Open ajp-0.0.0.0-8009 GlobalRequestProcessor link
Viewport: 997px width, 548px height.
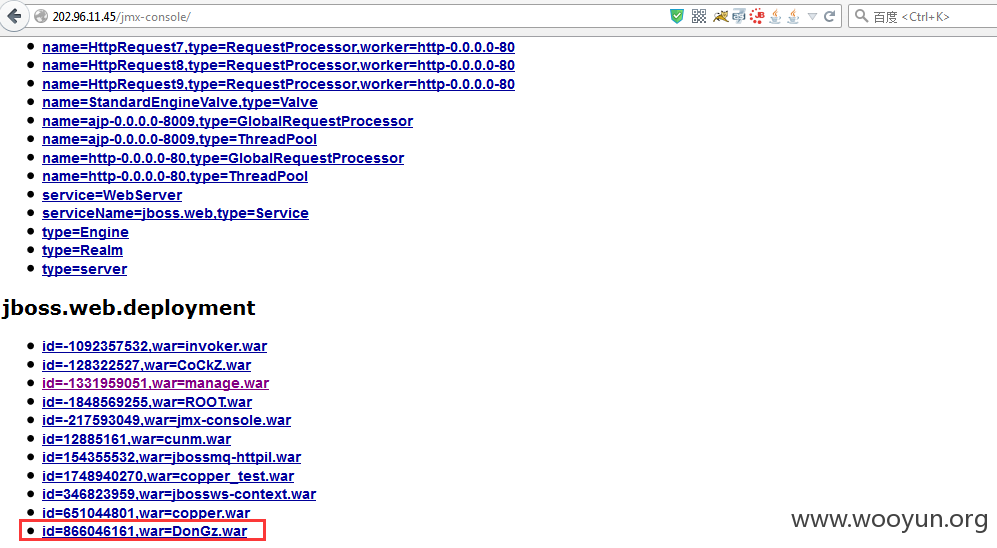[228, 121]
